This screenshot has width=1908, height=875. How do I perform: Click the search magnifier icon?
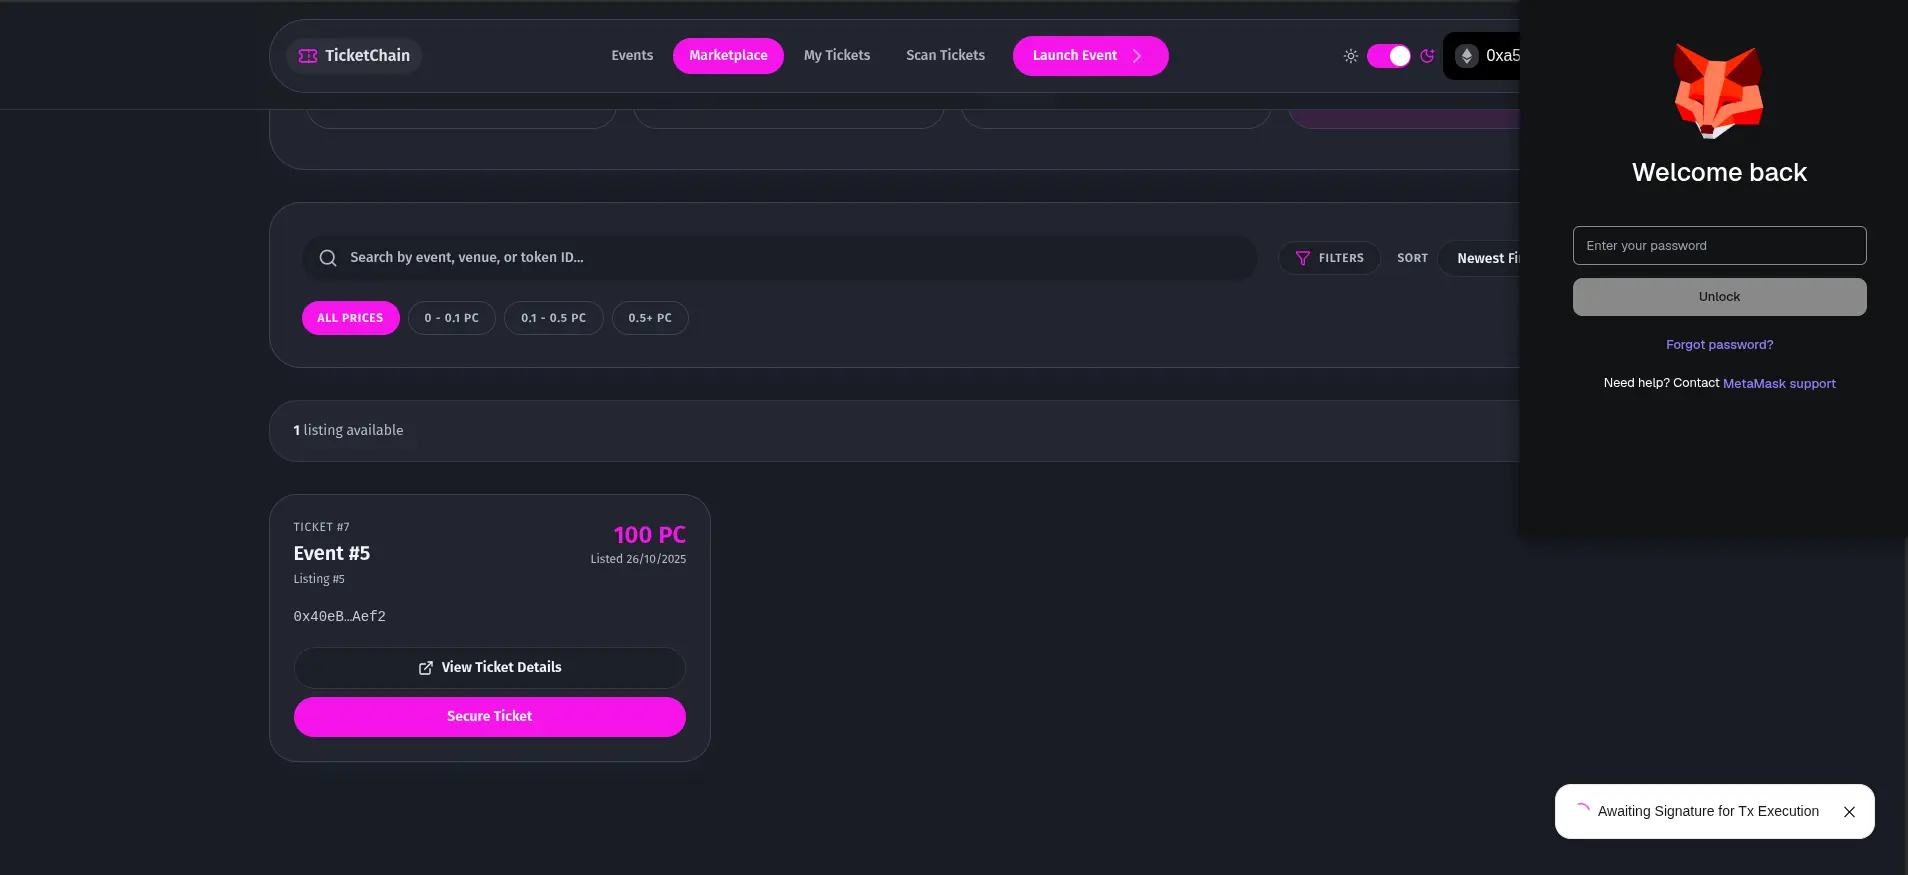328,258
